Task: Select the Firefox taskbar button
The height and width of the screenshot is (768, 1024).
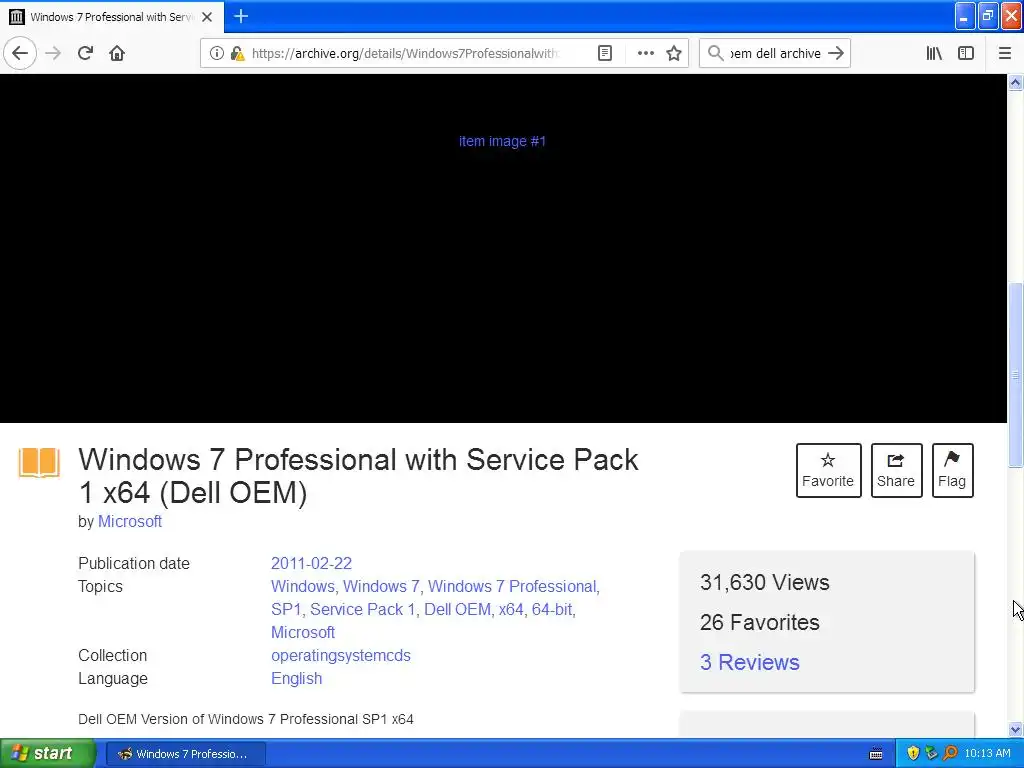Action: 185,754
